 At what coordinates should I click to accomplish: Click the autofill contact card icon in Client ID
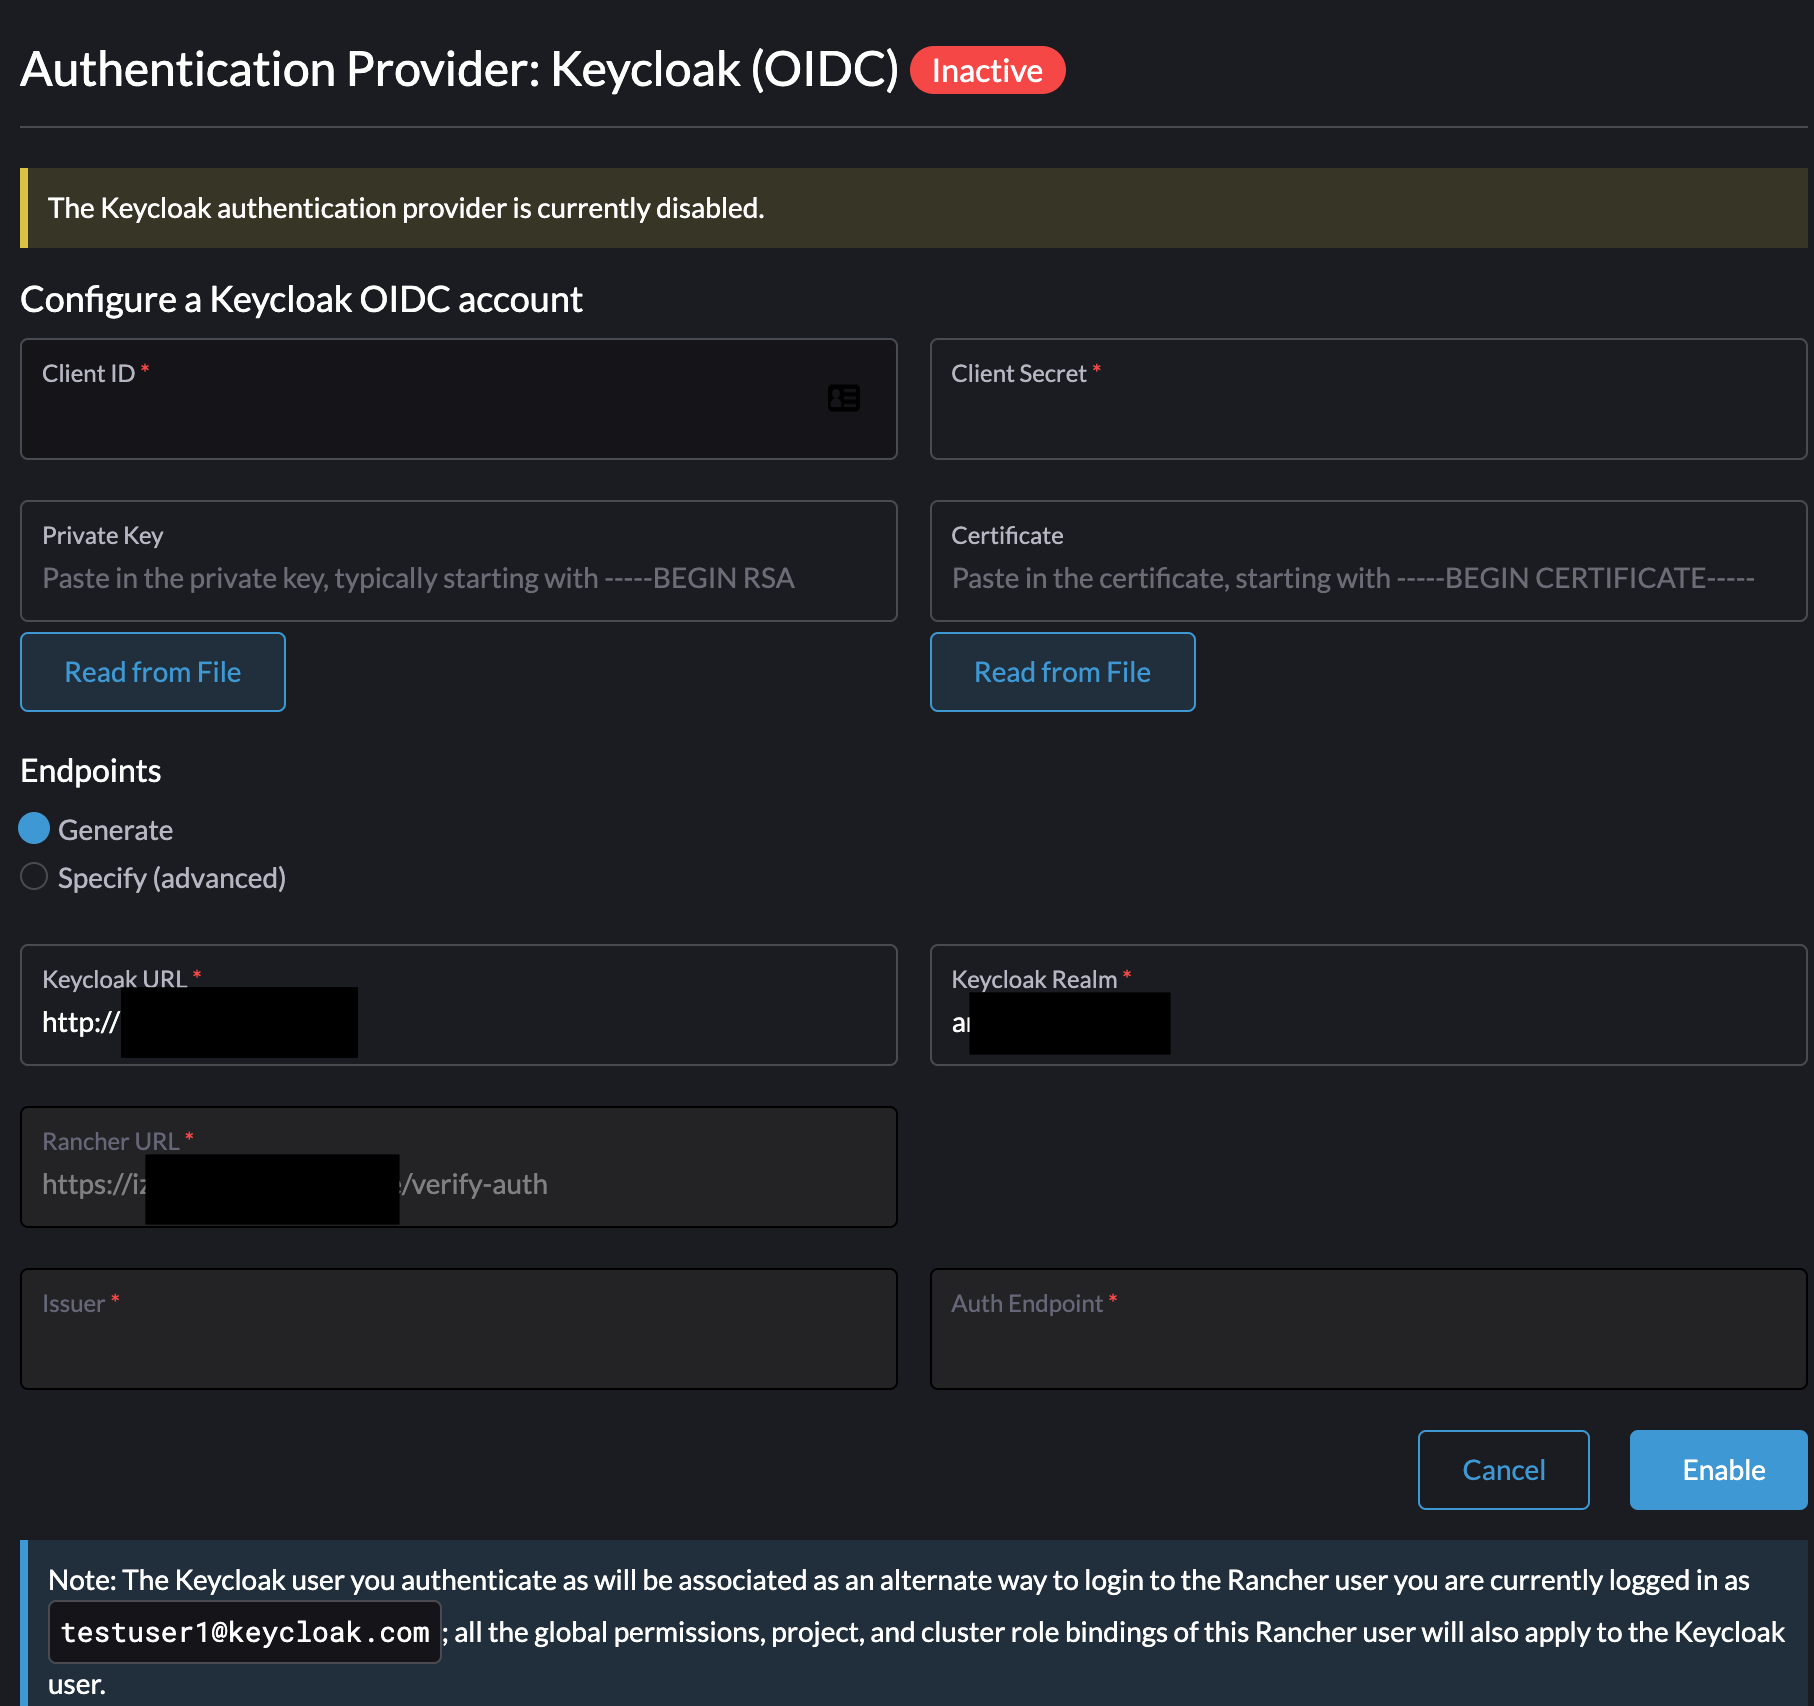coord(844,398)
